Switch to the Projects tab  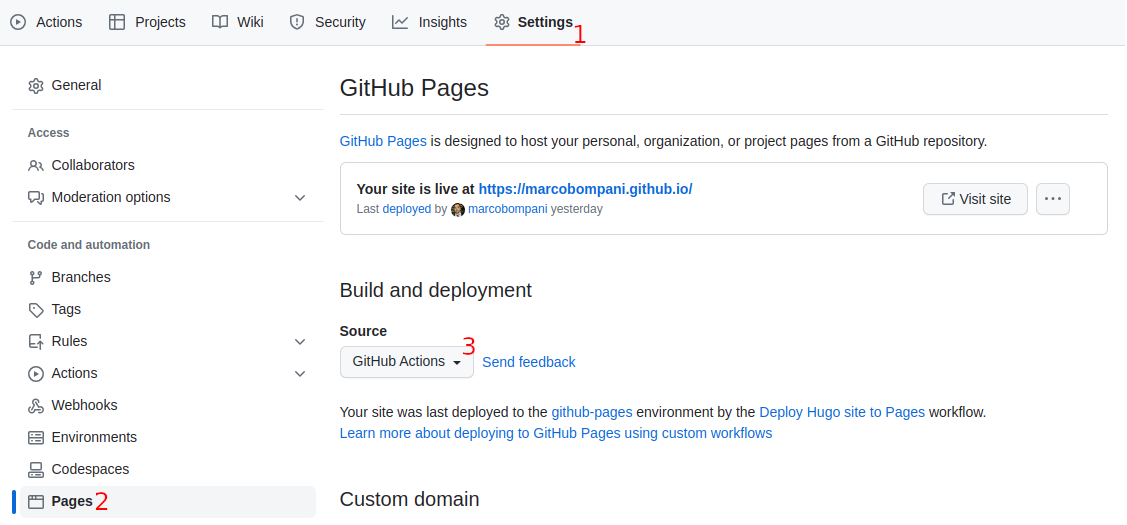pyautogui.click(x=147, y=22)
